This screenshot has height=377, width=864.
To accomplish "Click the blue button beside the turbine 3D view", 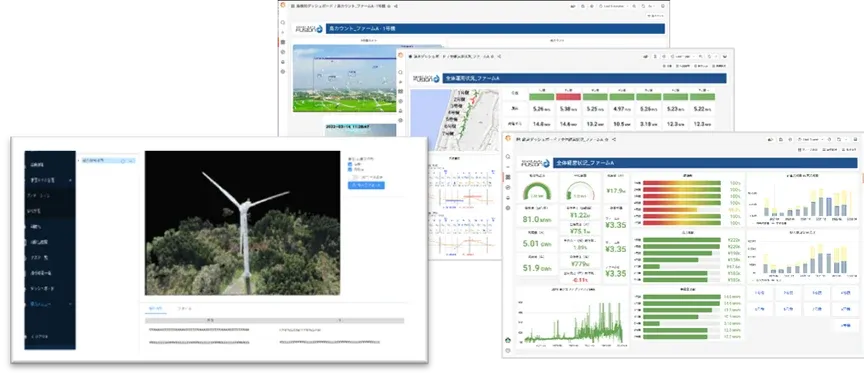I will pyautogui.click(x=366, y=185).
